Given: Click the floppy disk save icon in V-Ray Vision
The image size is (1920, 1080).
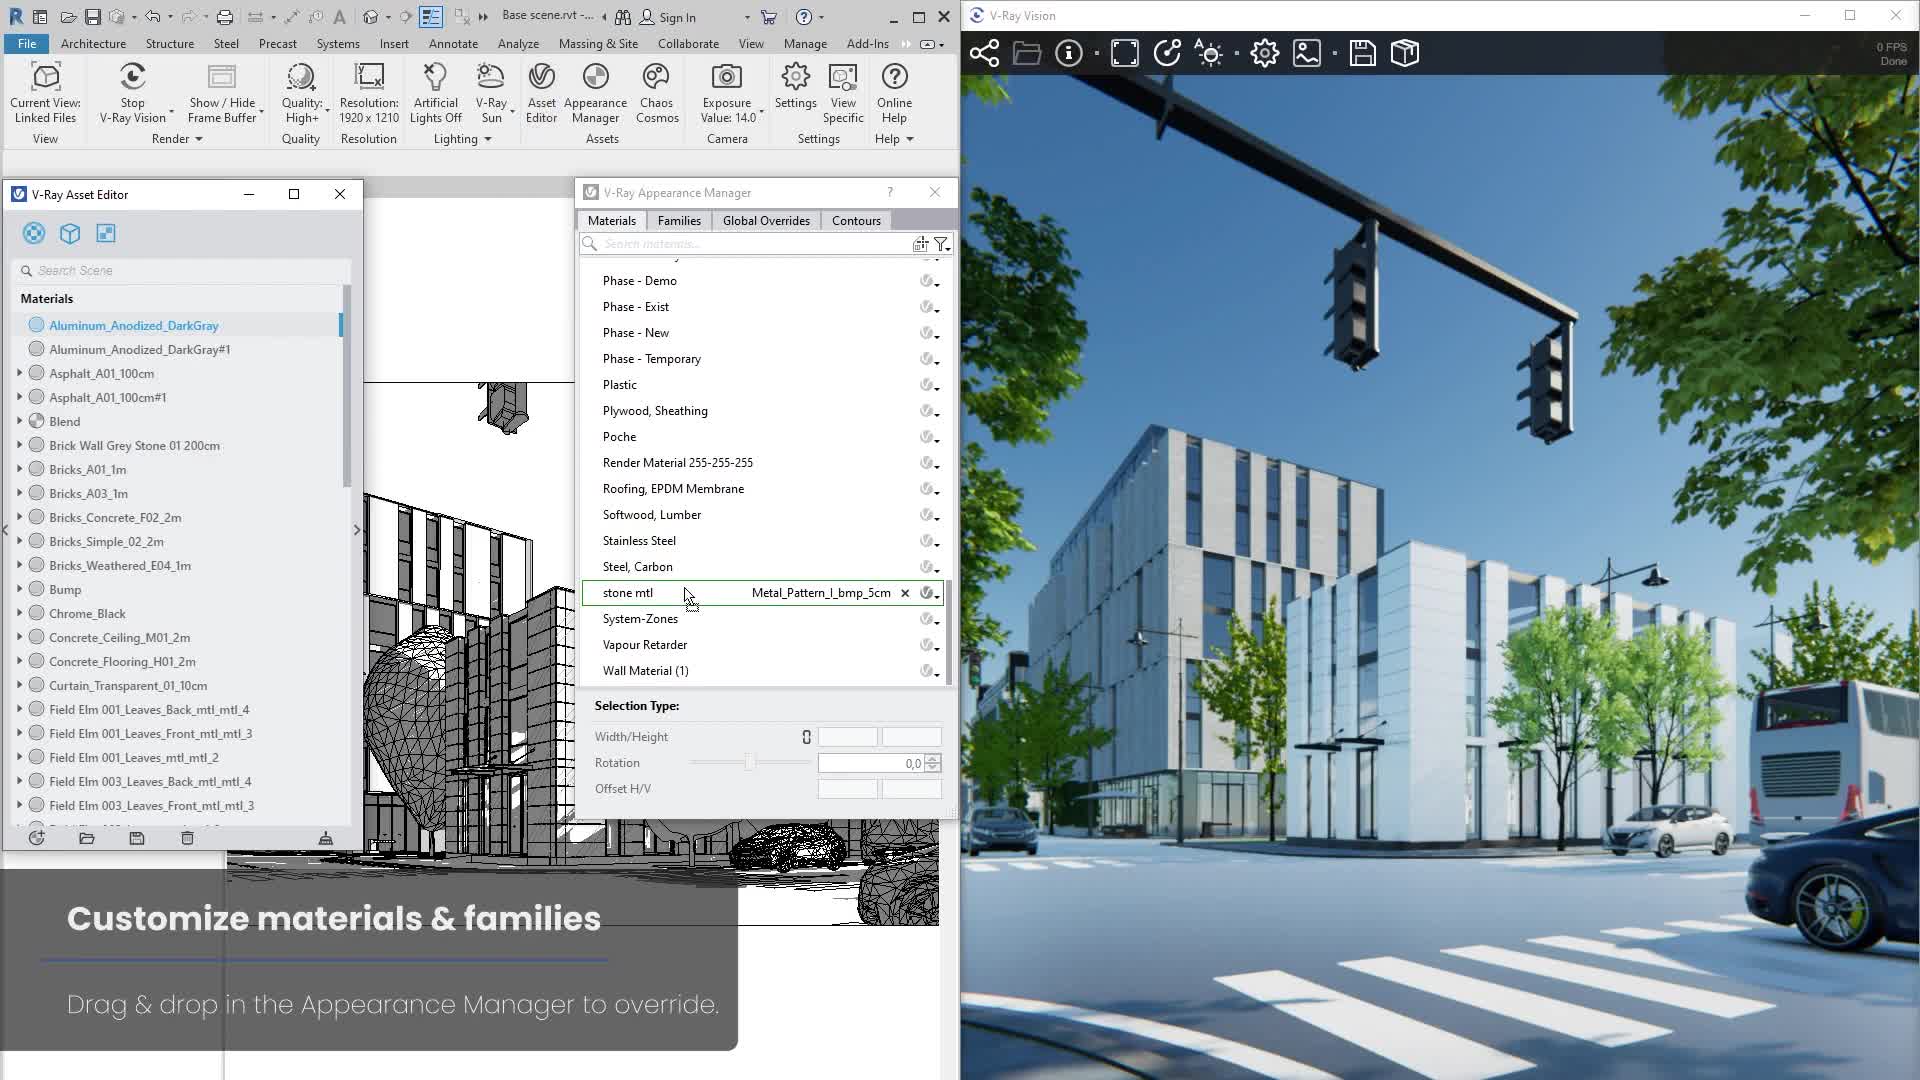Looking at the screenshot, I should pos(1362,53).
